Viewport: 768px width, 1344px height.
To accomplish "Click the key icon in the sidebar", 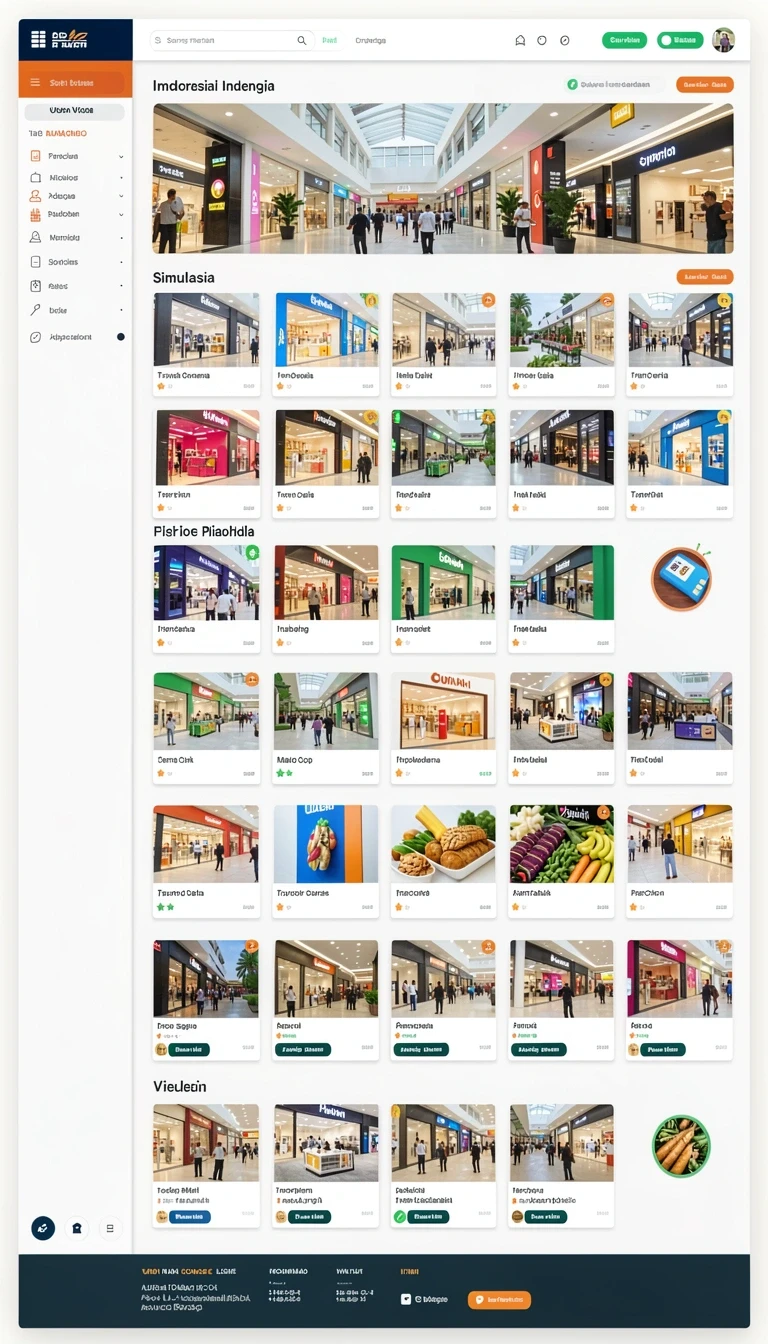I will coord(35,310).
